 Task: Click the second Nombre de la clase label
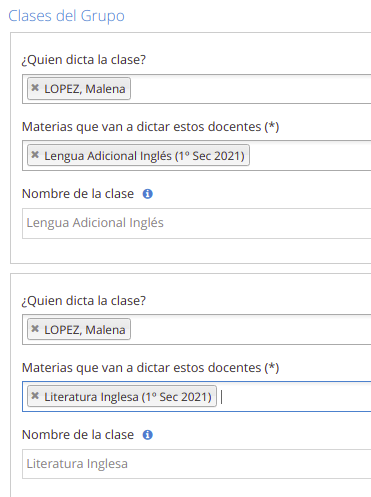78,435
